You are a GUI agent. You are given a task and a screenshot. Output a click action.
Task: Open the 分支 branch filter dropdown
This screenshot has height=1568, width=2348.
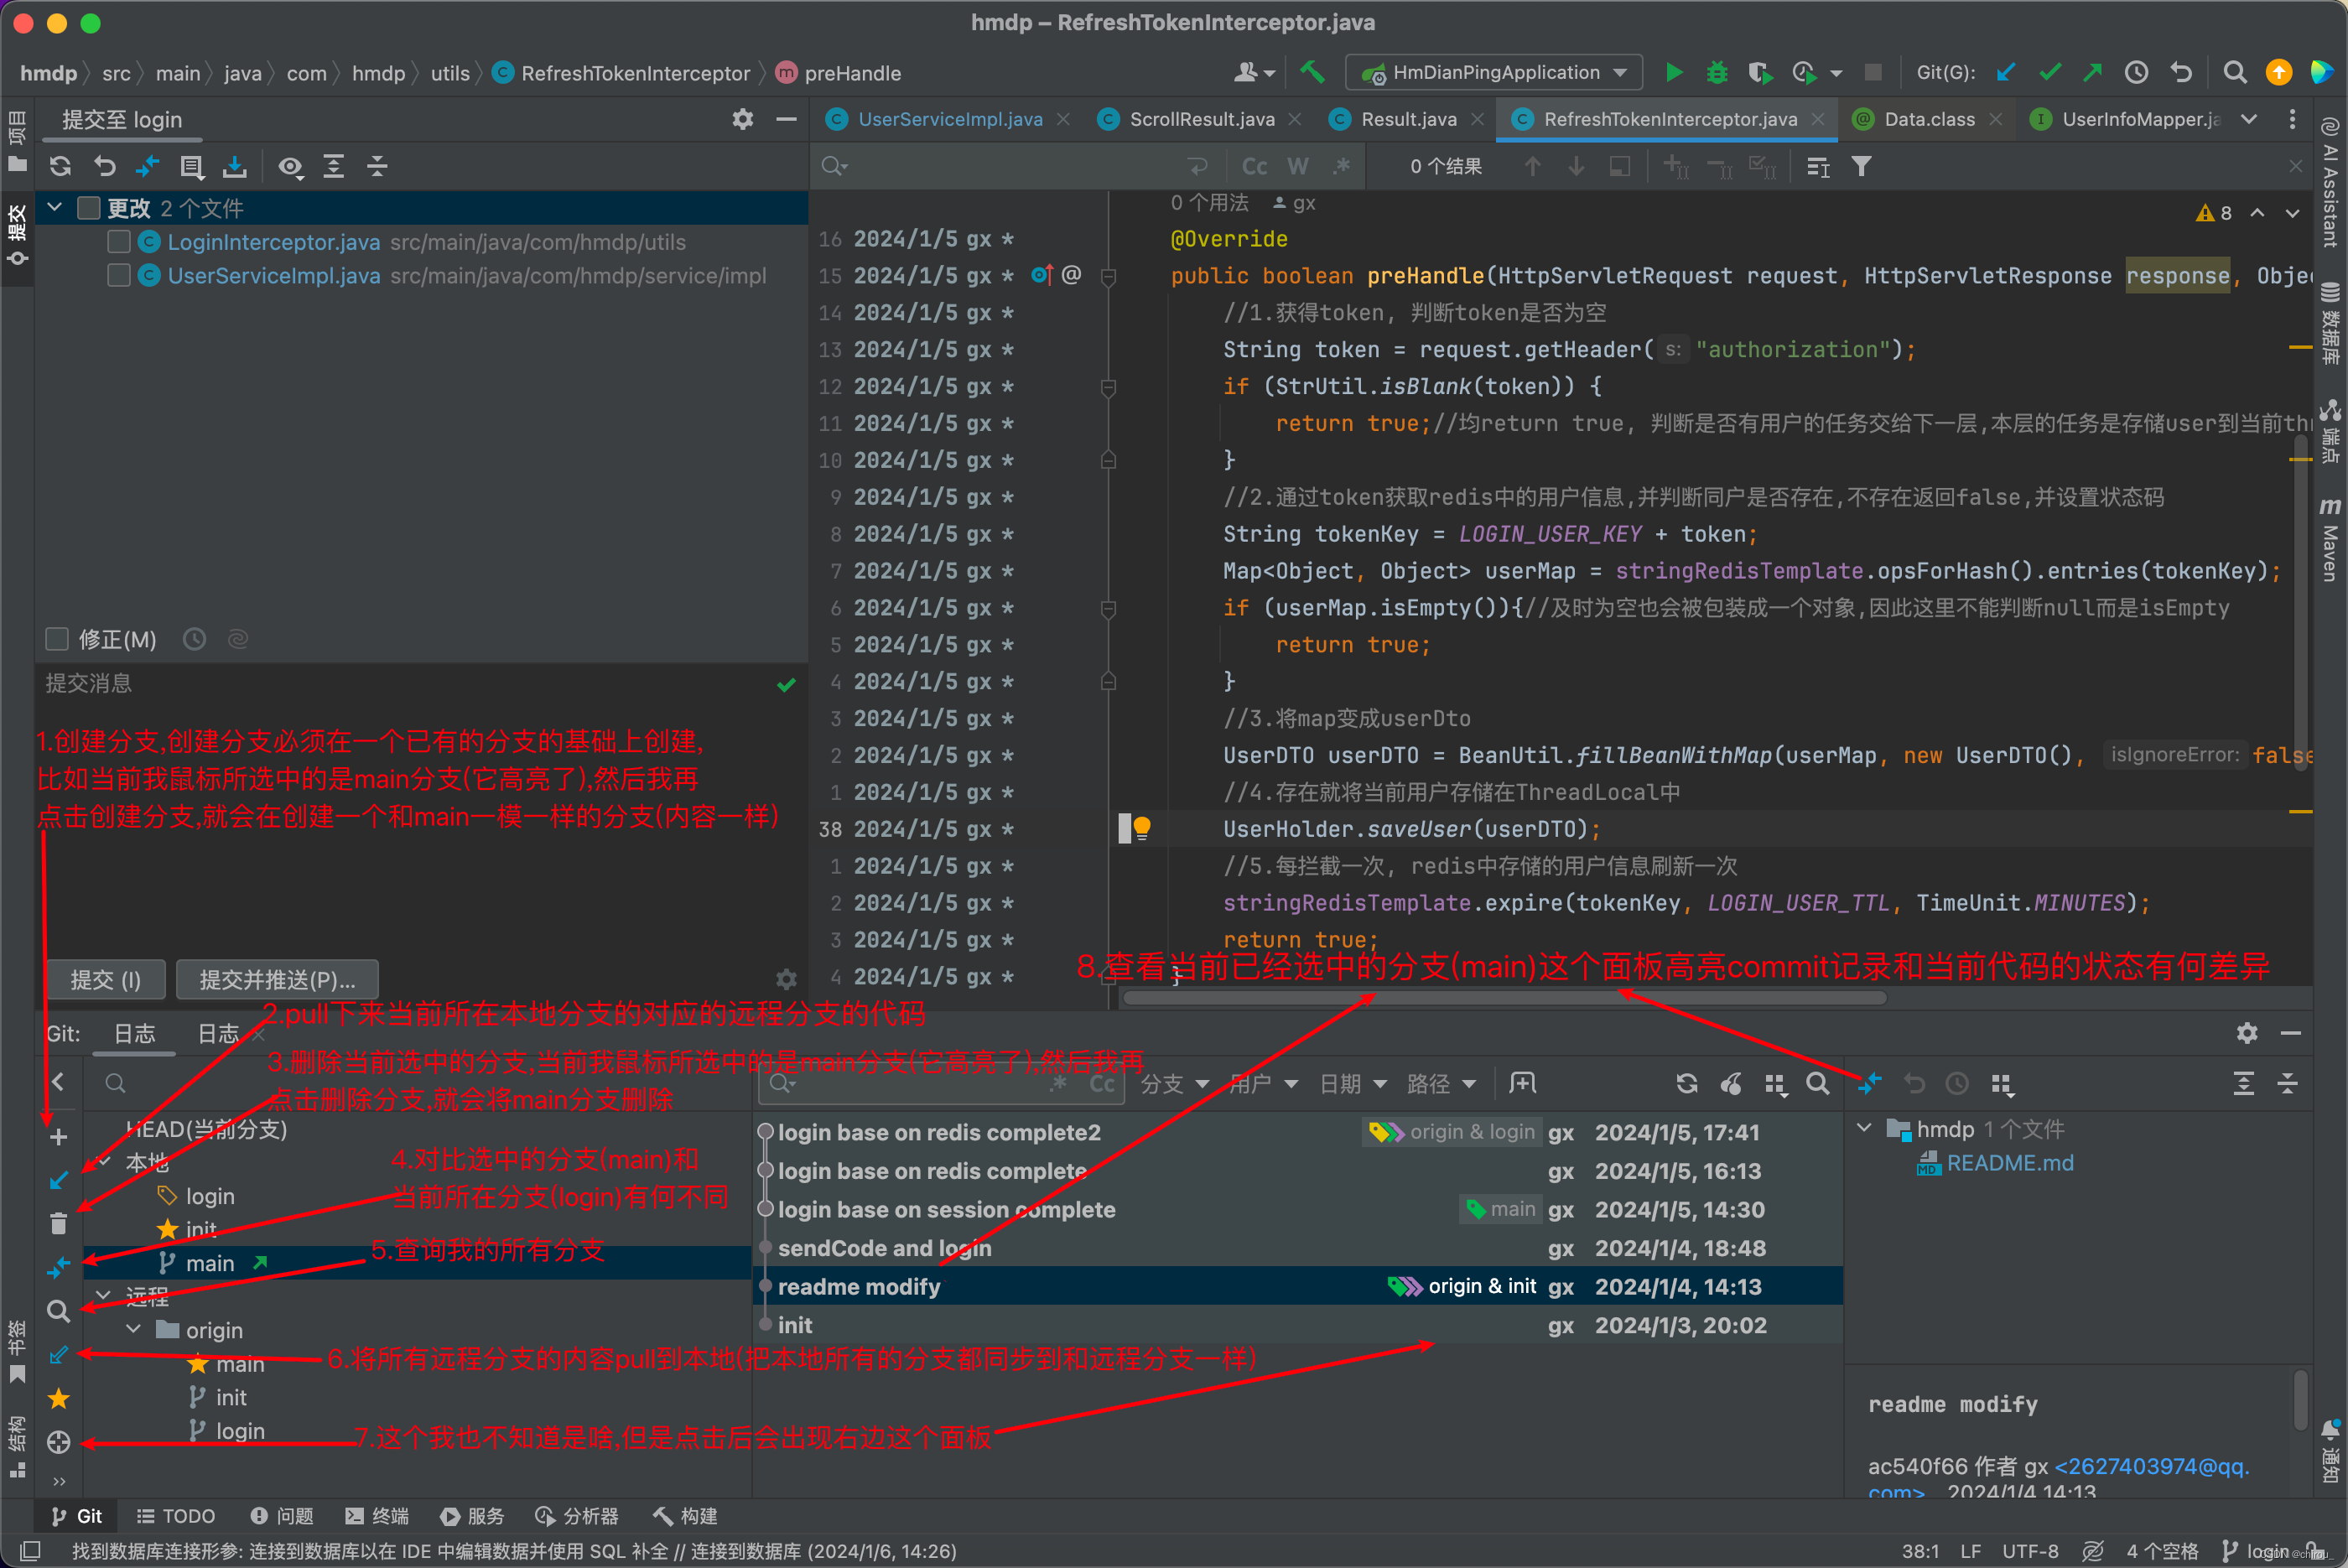tap(1175, 1084)
